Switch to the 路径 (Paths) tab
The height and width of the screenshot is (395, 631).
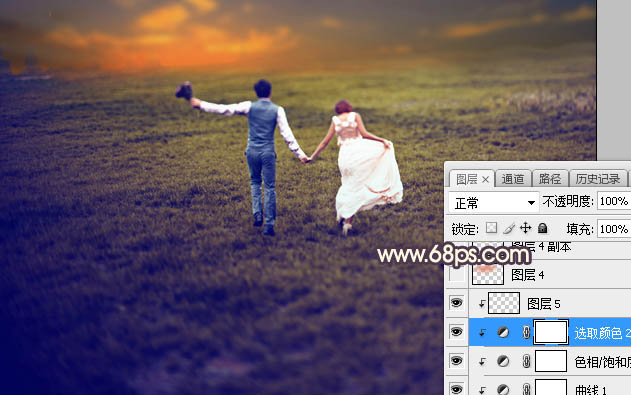tap(550, 179)
